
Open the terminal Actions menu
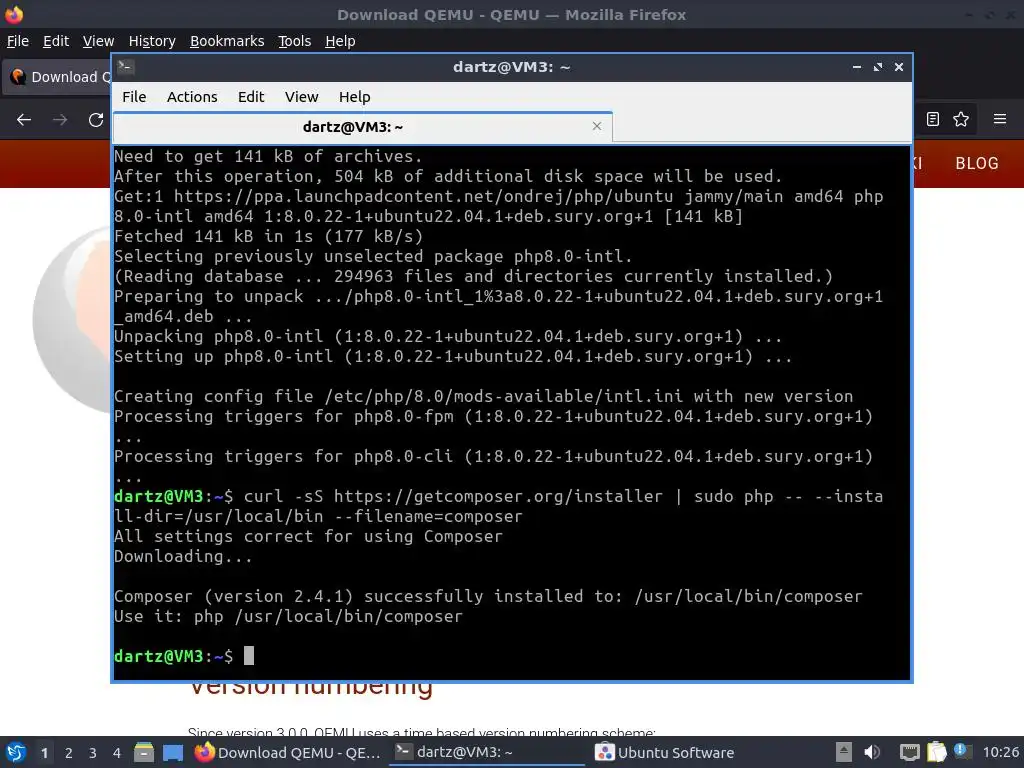(x=192, y=97)
